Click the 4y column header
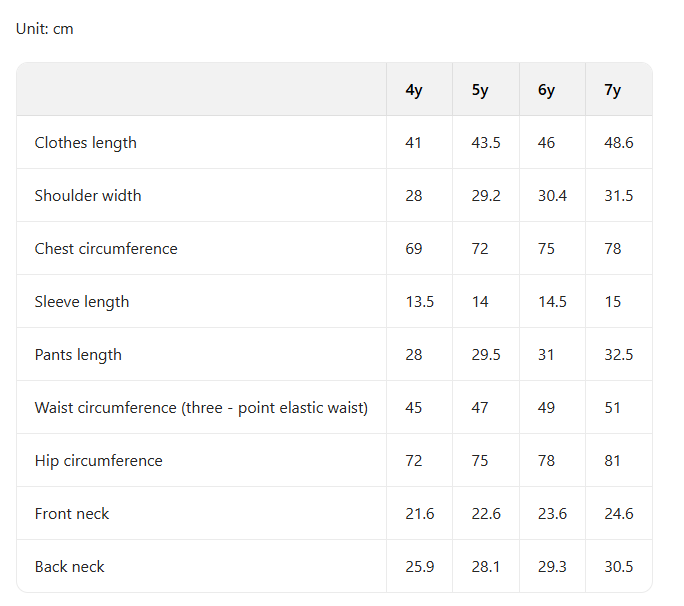This screenshot has width=684, height=606. 414,90
